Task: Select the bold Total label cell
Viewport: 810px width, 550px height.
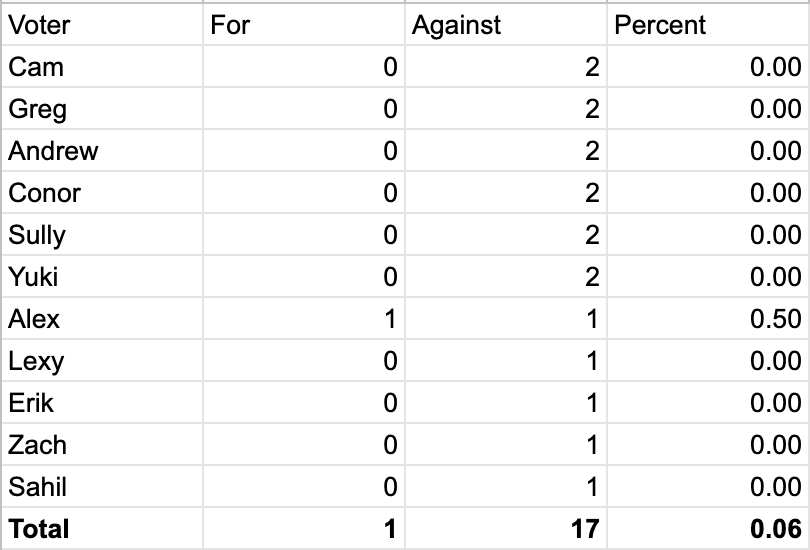Action: click(x=102, y=528)
